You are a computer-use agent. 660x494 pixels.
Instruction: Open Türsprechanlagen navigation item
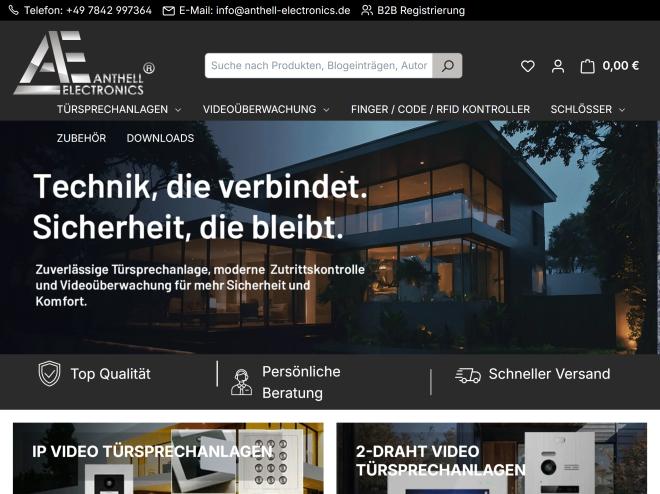pyautogui.click(x=112, y=109)
